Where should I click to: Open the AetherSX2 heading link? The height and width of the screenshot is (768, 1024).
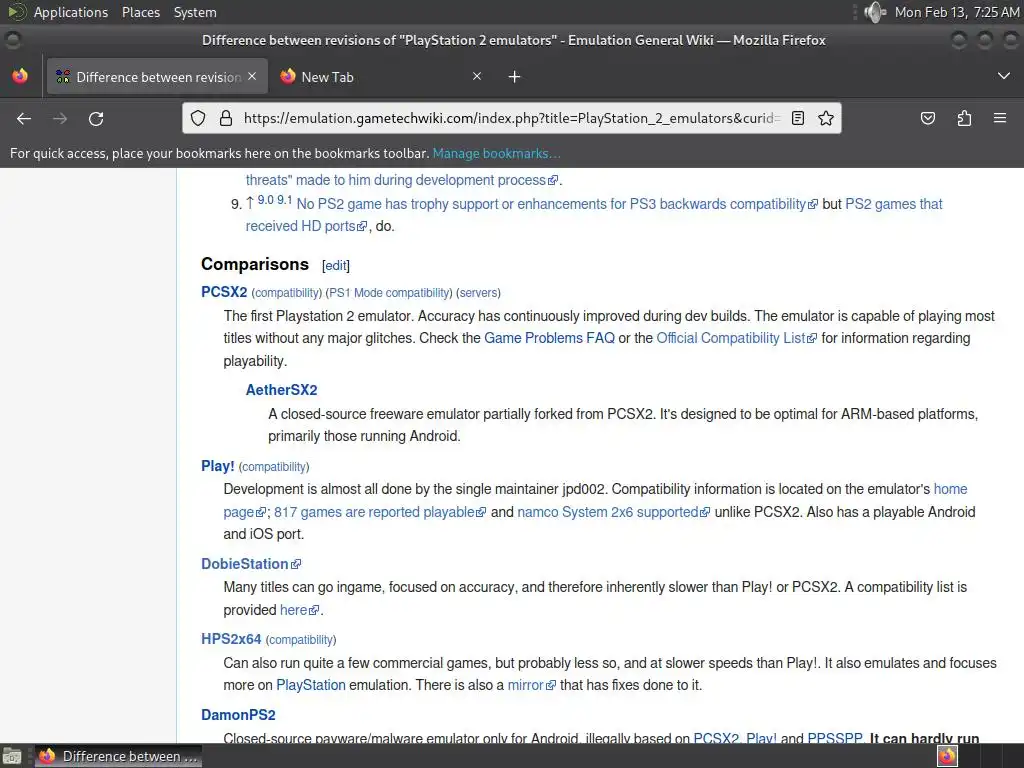[281, 390]
